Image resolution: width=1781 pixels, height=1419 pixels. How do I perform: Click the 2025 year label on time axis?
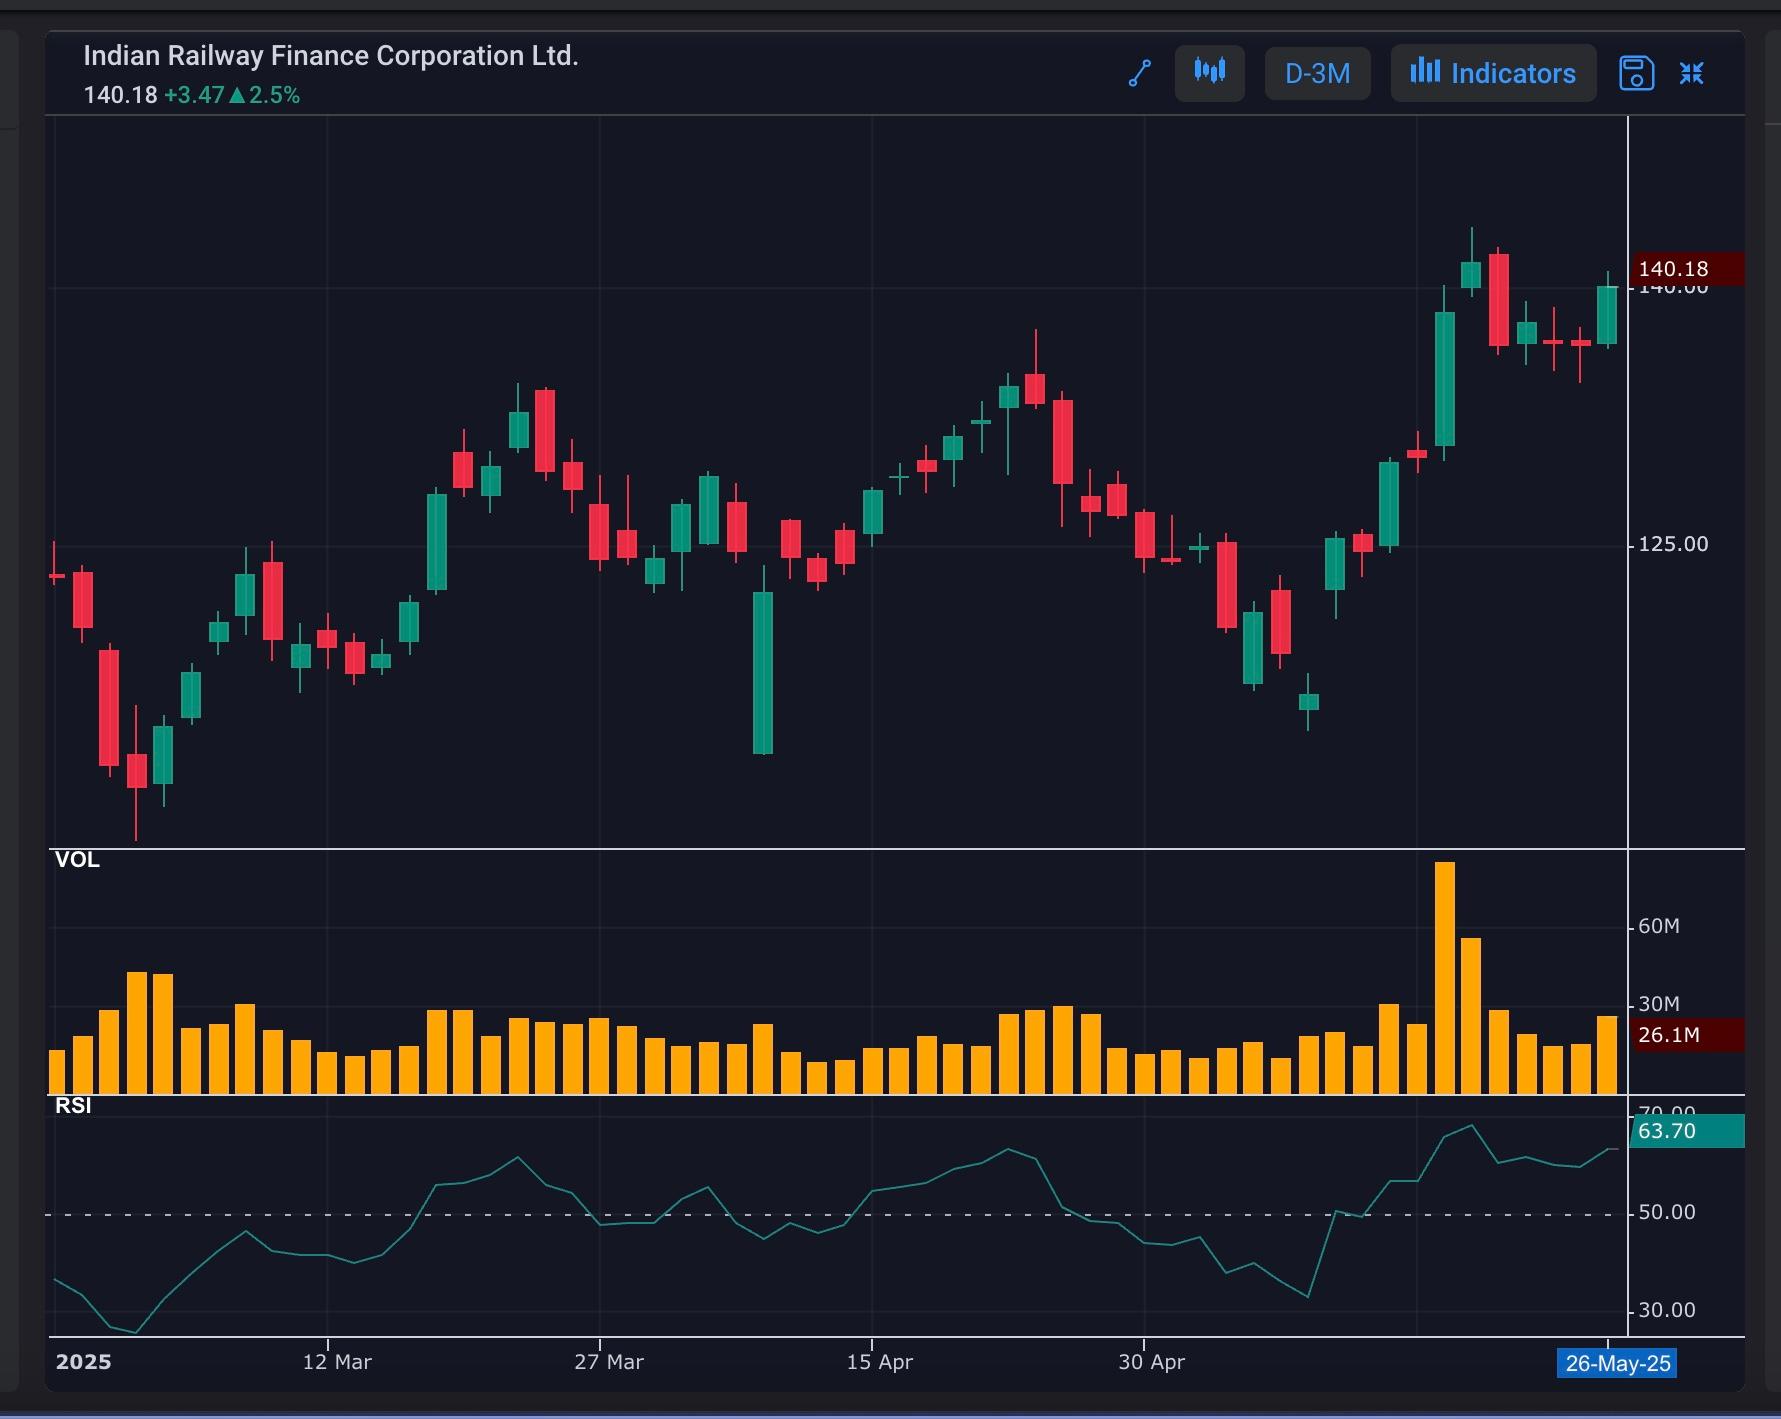coord(84,1362)
